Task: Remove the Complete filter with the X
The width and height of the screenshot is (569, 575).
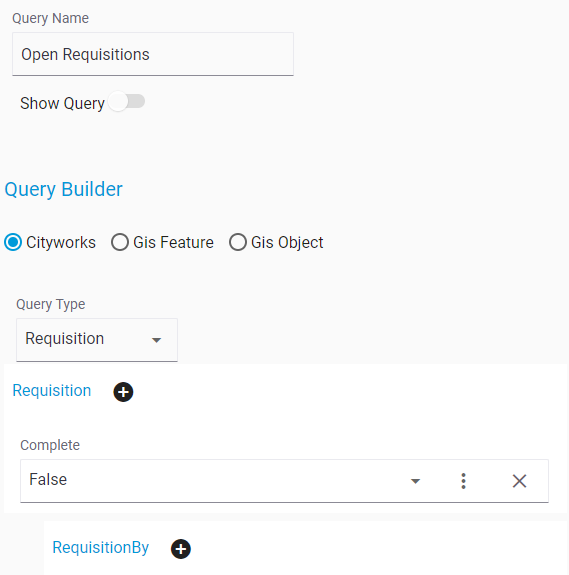Action: coord(519,481)
